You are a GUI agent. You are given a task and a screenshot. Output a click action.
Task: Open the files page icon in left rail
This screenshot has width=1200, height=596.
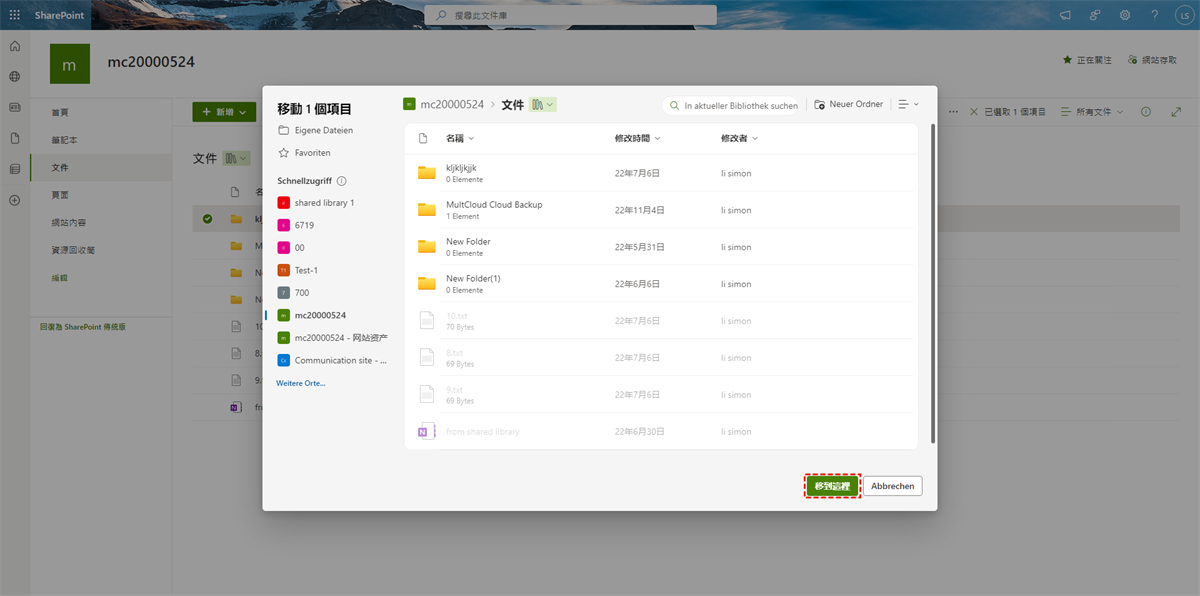tap(14, 138)
